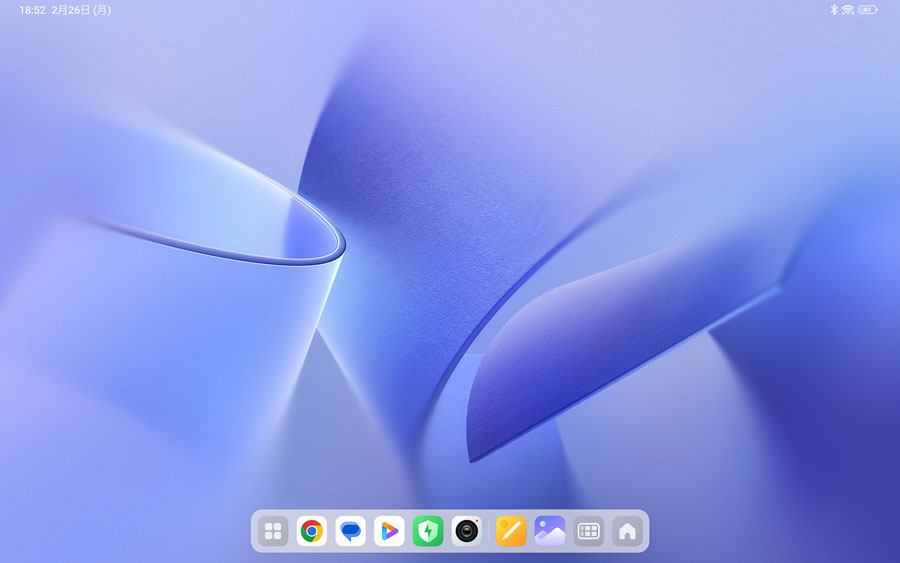
Task: Open the blue Messages chat bubble app
Action: tap(350, 531)
